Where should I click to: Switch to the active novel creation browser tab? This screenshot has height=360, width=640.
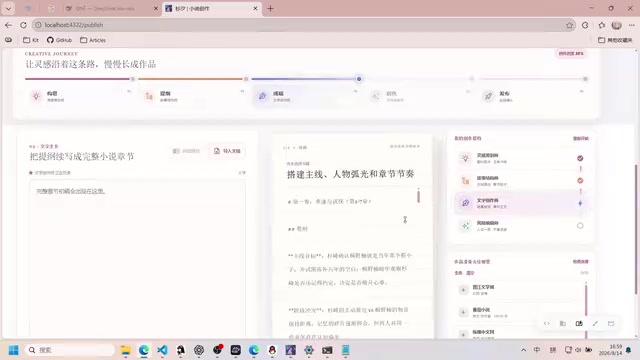[211, 8]
